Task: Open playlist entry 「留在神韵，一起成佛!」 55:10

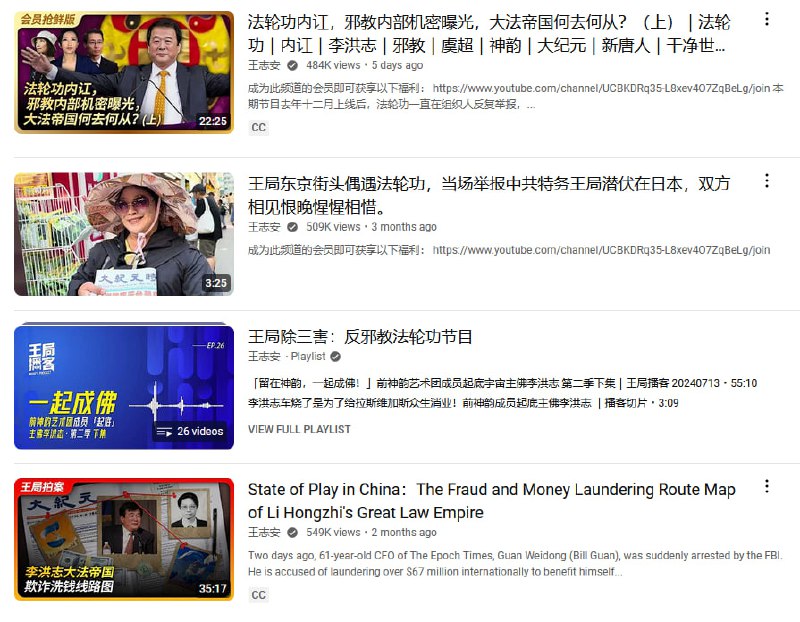Action: tap(503, 383)
